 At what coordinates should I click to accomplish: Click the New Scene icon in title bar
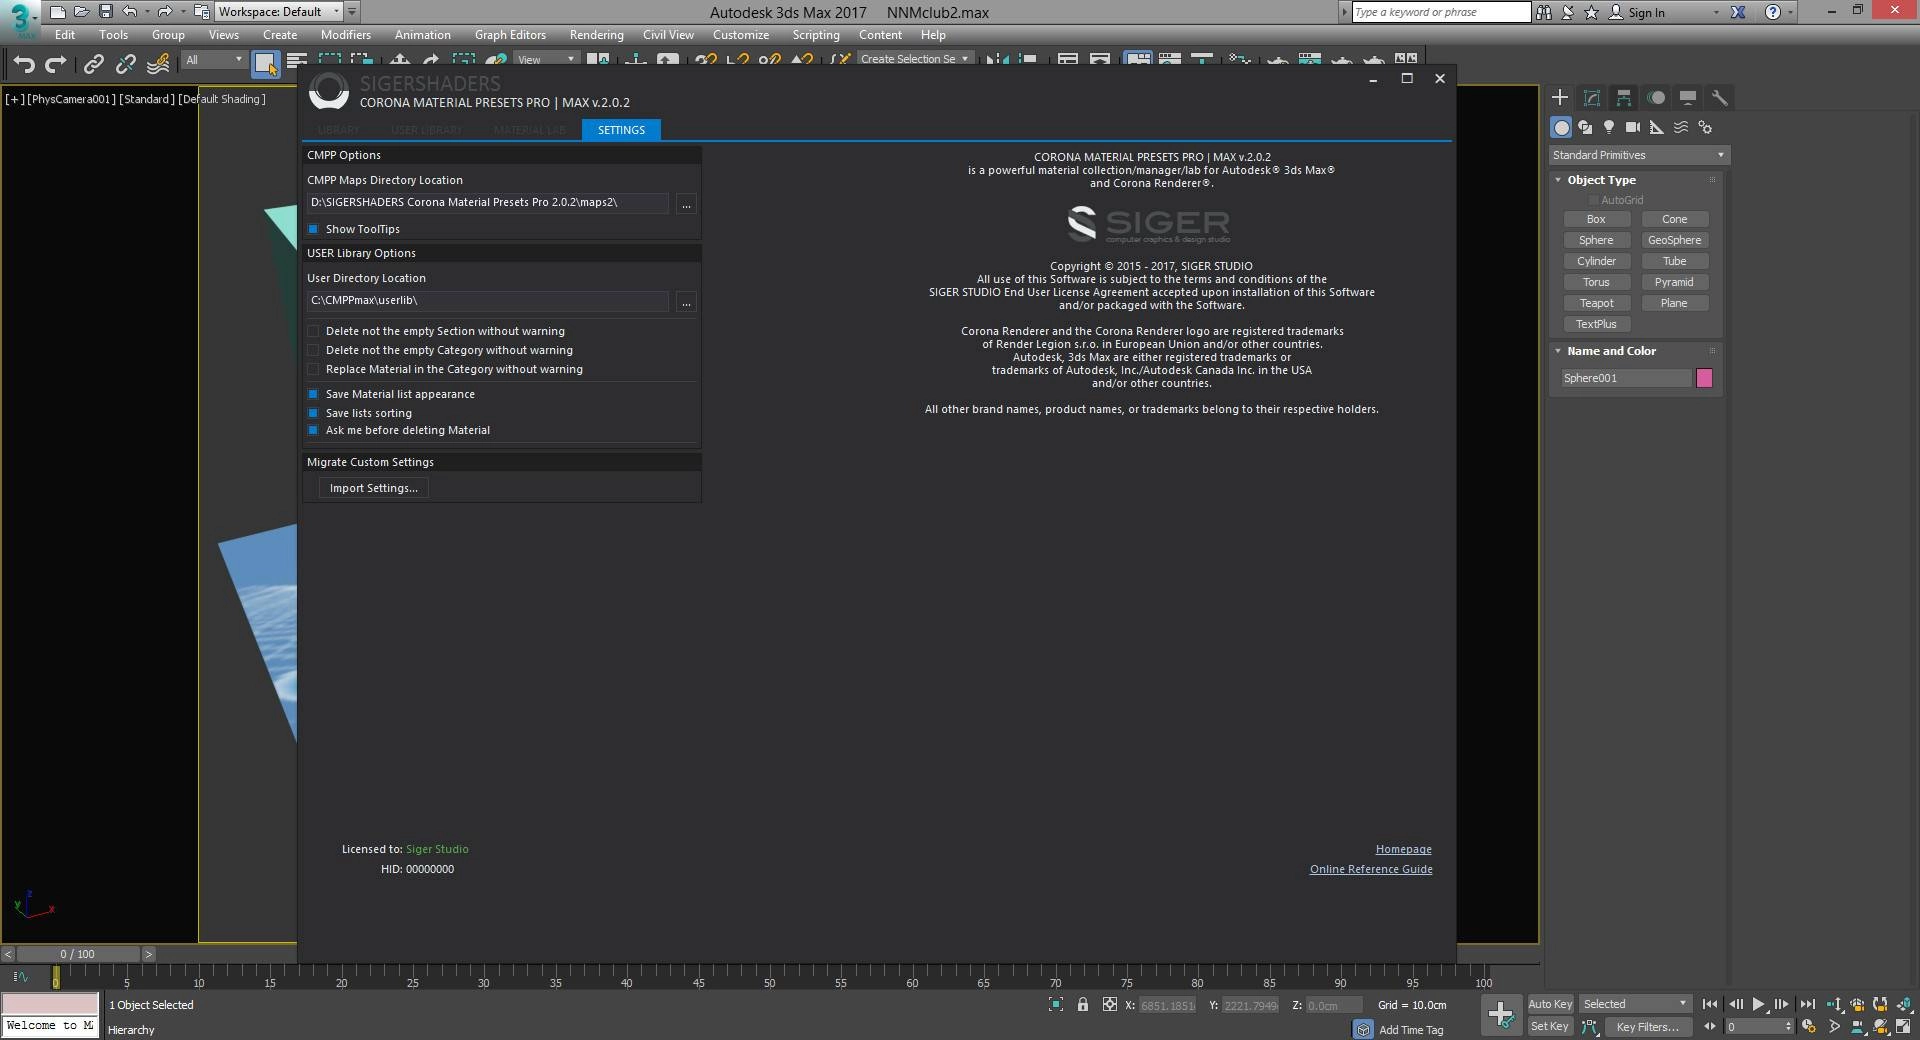[57, 12]
